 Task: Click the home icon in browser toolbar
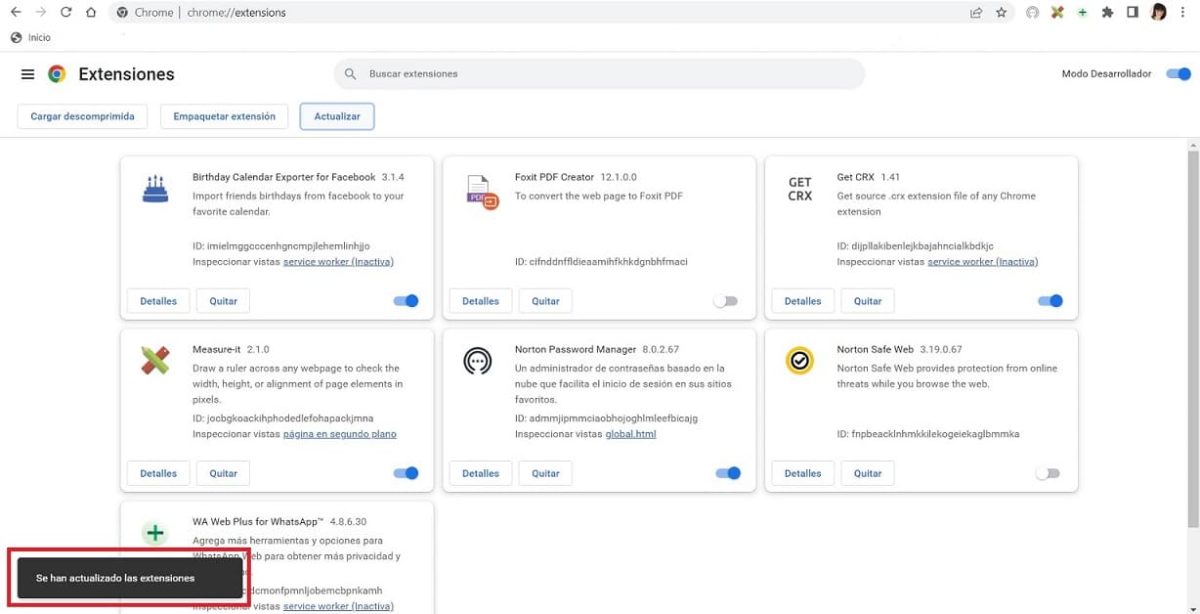(91, 13)
